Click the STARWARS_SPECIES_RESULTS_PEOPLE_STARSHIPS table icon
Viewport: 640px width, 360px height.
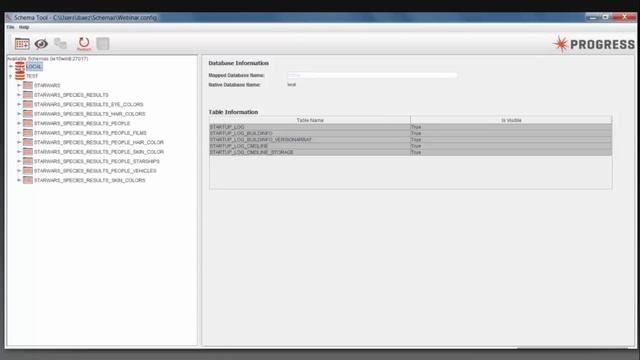pyautogui.click(x=28, y=161)
